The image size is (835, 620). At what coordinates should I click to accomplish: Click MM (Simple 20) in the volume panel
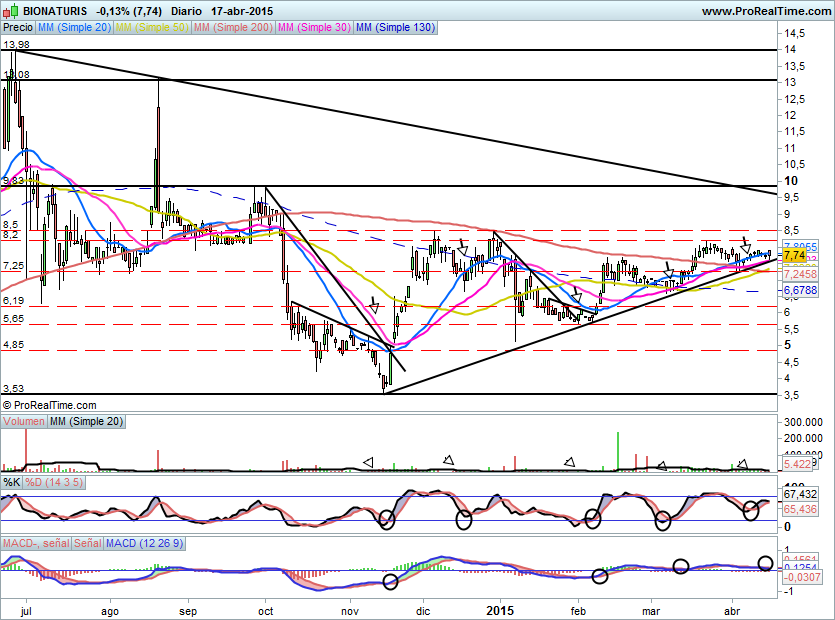(86, 421)
